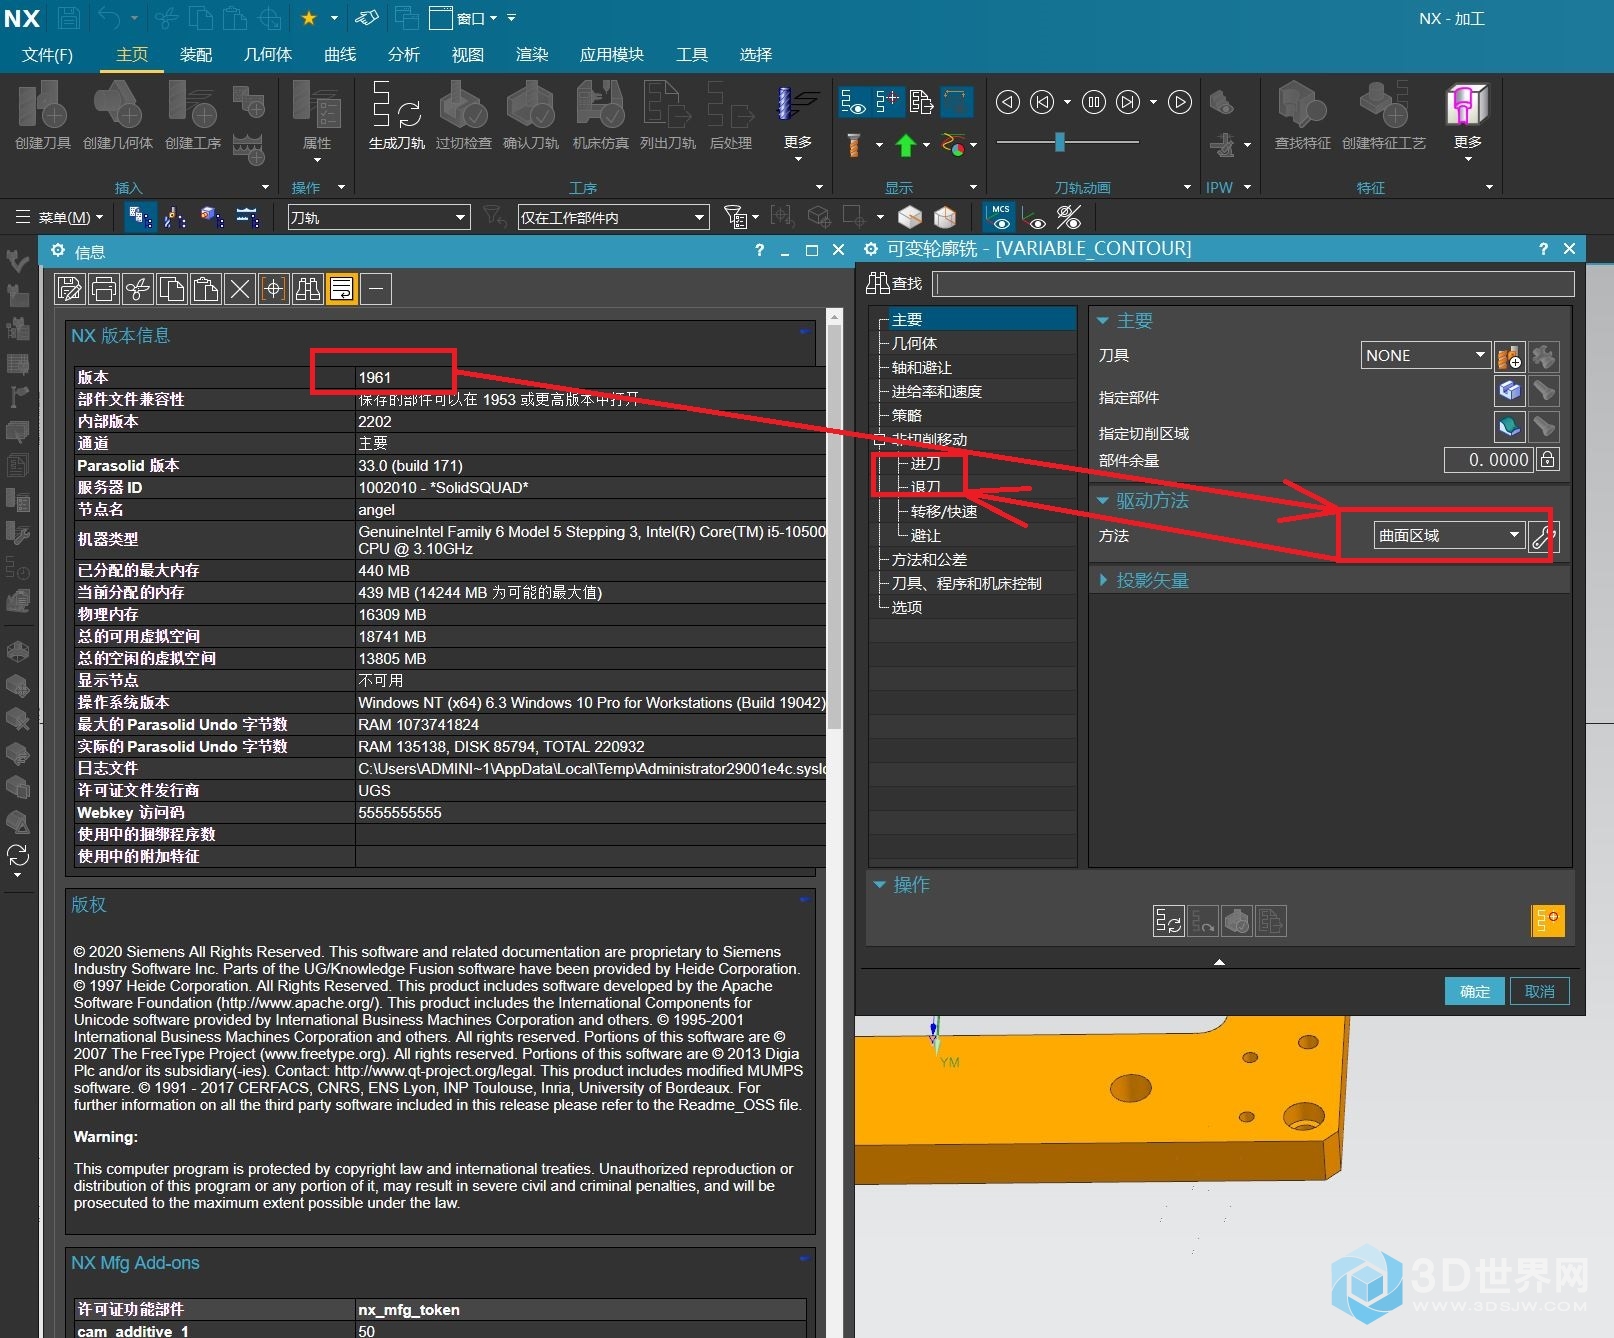
Task: Open the tool NONE dropdown
Action: 1425,355
